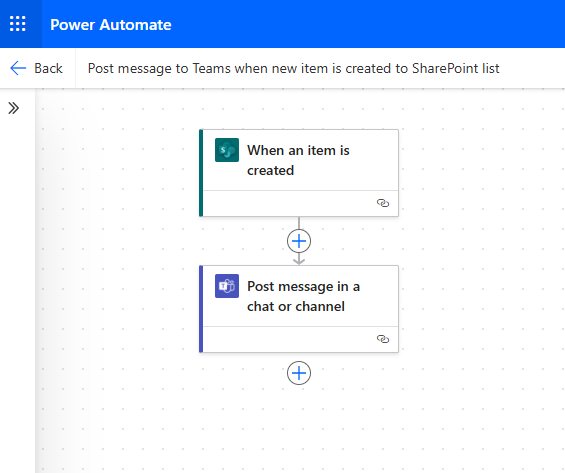Click the blue back arrow icon
565x473 pixels.
click(x=18, y=68)
